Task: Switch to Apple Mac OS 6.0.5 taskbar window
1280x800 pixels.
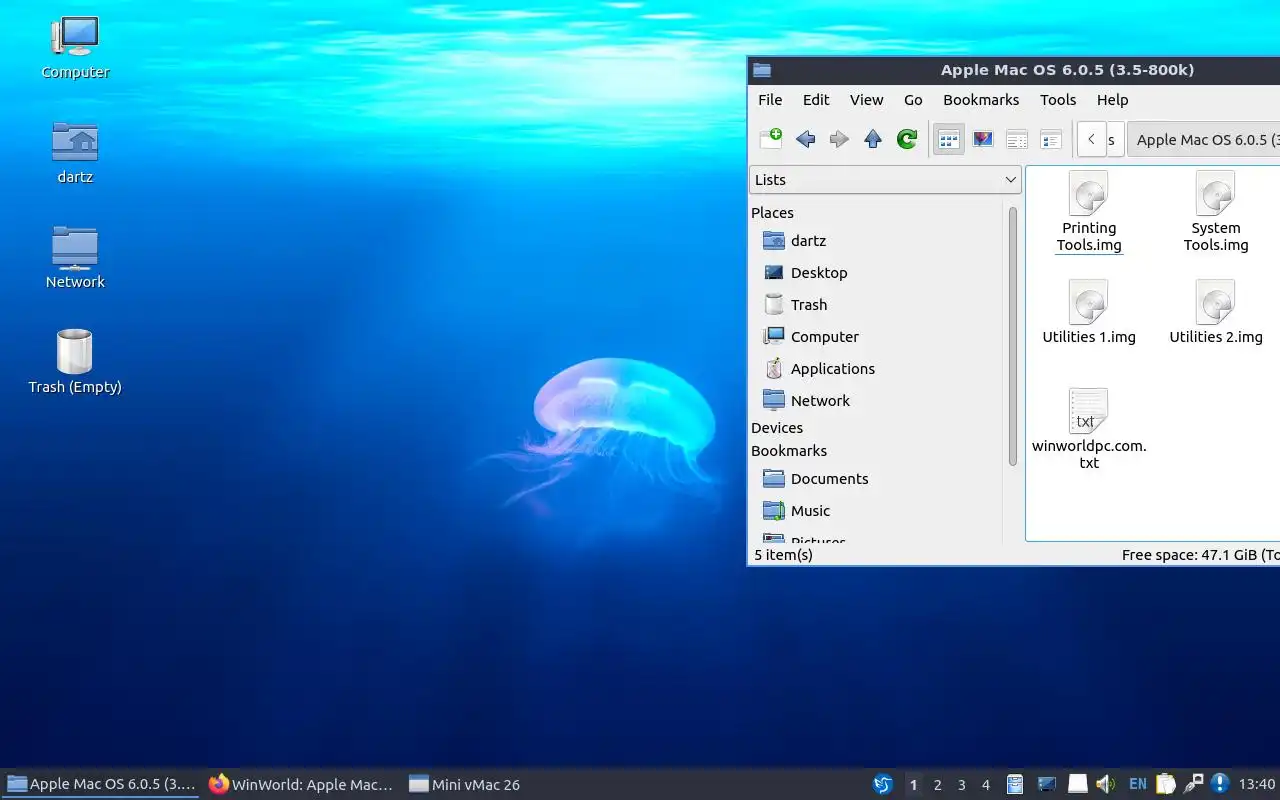Action: [x=101, y=785]
